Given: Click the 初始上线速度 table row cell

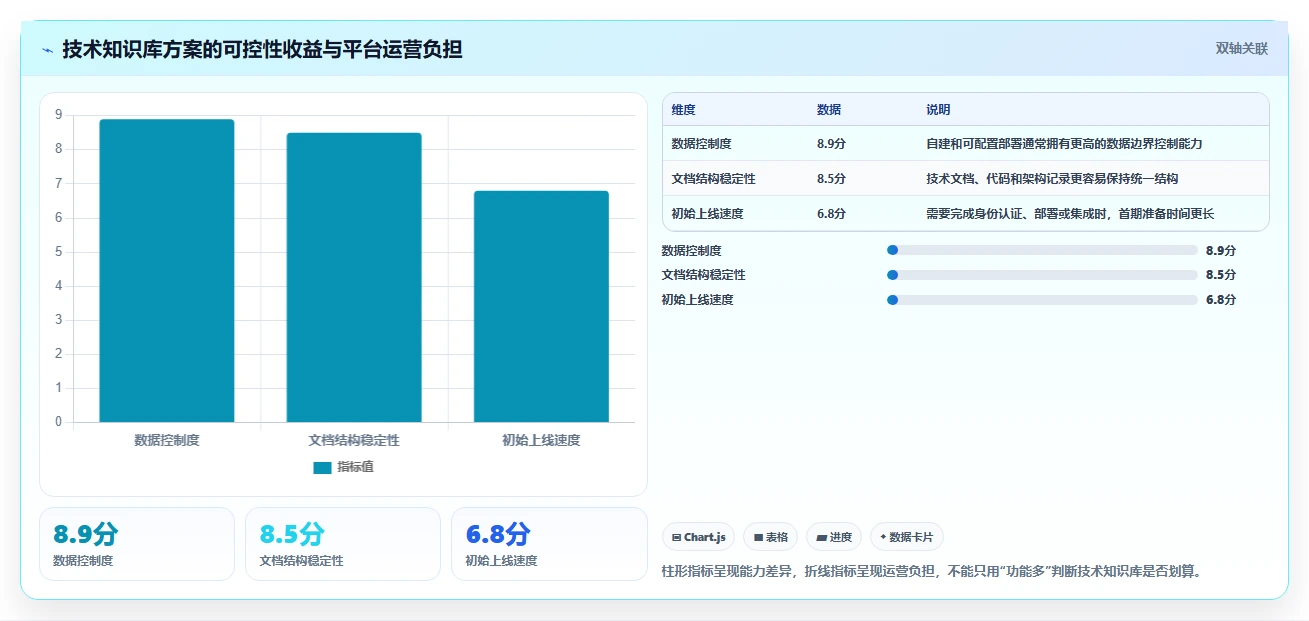Looking at the screenshot, I should [707, 214].
